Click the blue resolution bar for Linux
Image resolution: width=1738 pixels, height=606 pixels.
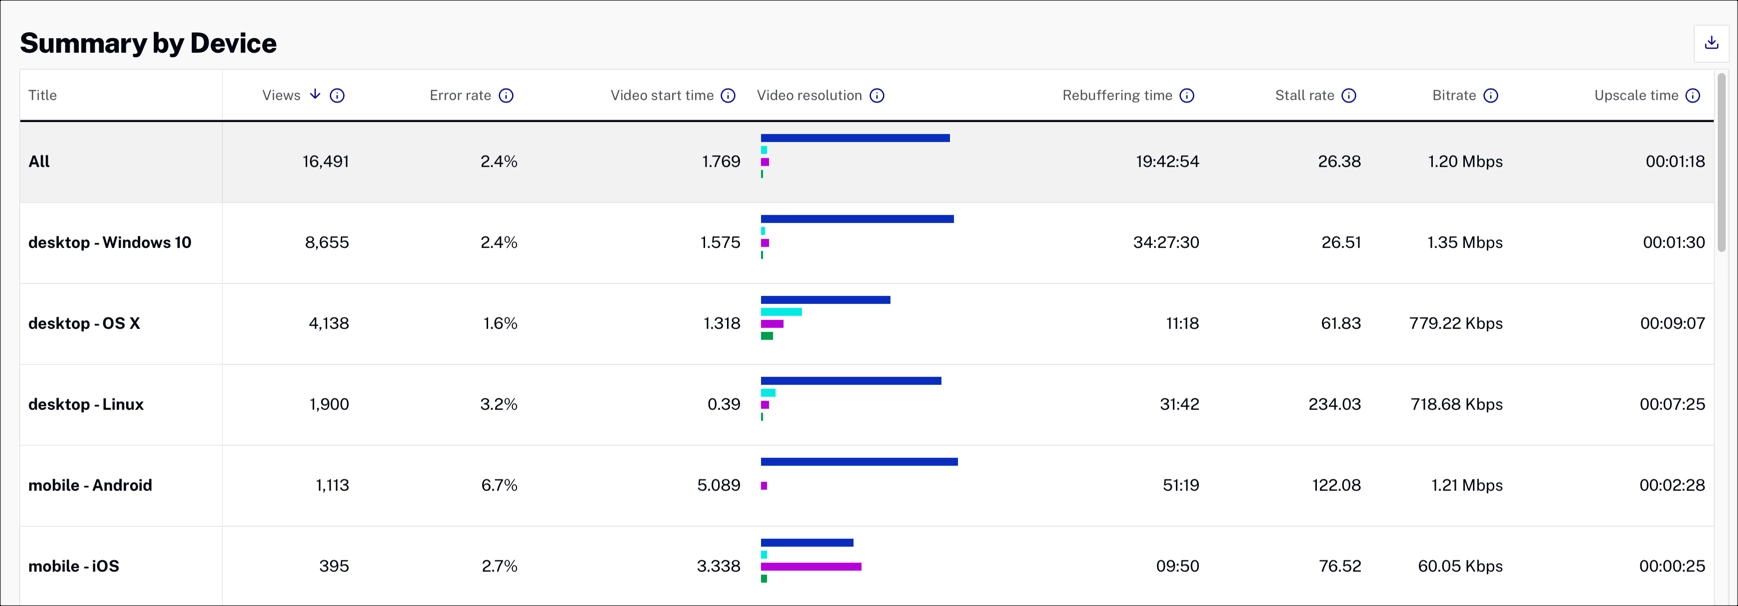coord(850,381)
